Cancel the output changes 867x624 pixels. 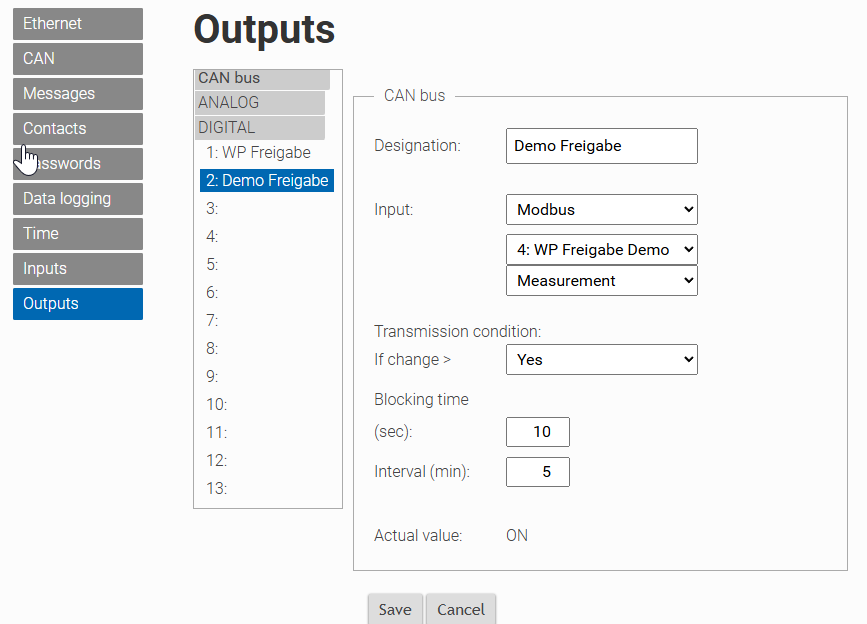(x=461, y=609)
